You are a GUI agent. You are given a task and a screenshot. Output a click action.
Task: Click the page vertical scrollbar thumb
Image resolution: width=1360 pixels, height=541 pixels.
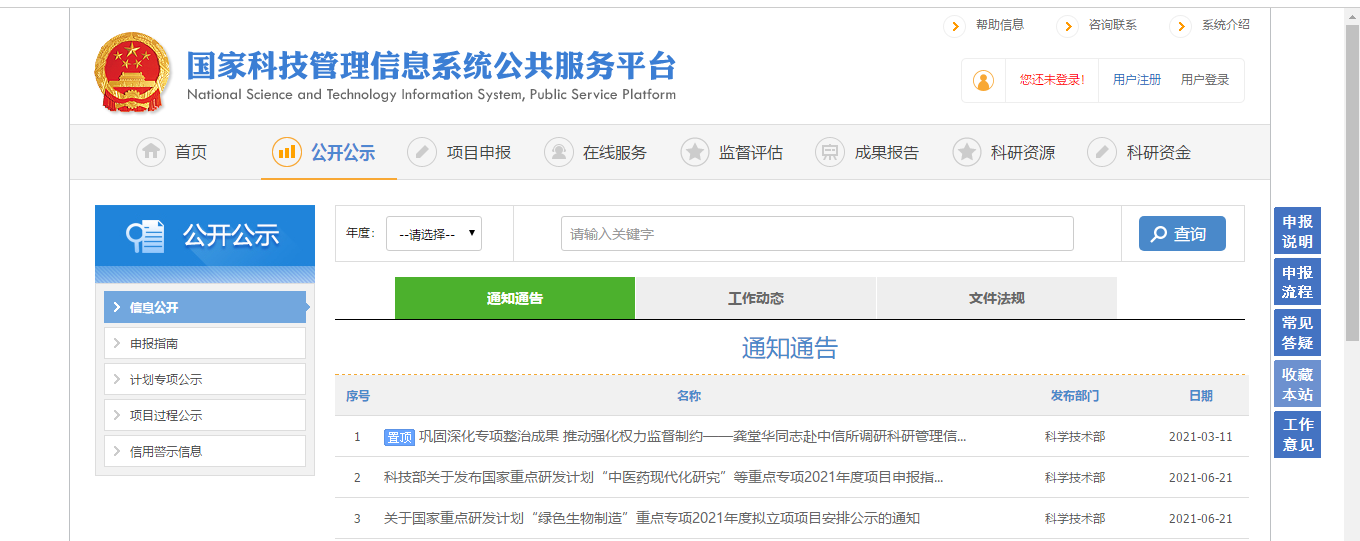click(x=1352, y=183)
